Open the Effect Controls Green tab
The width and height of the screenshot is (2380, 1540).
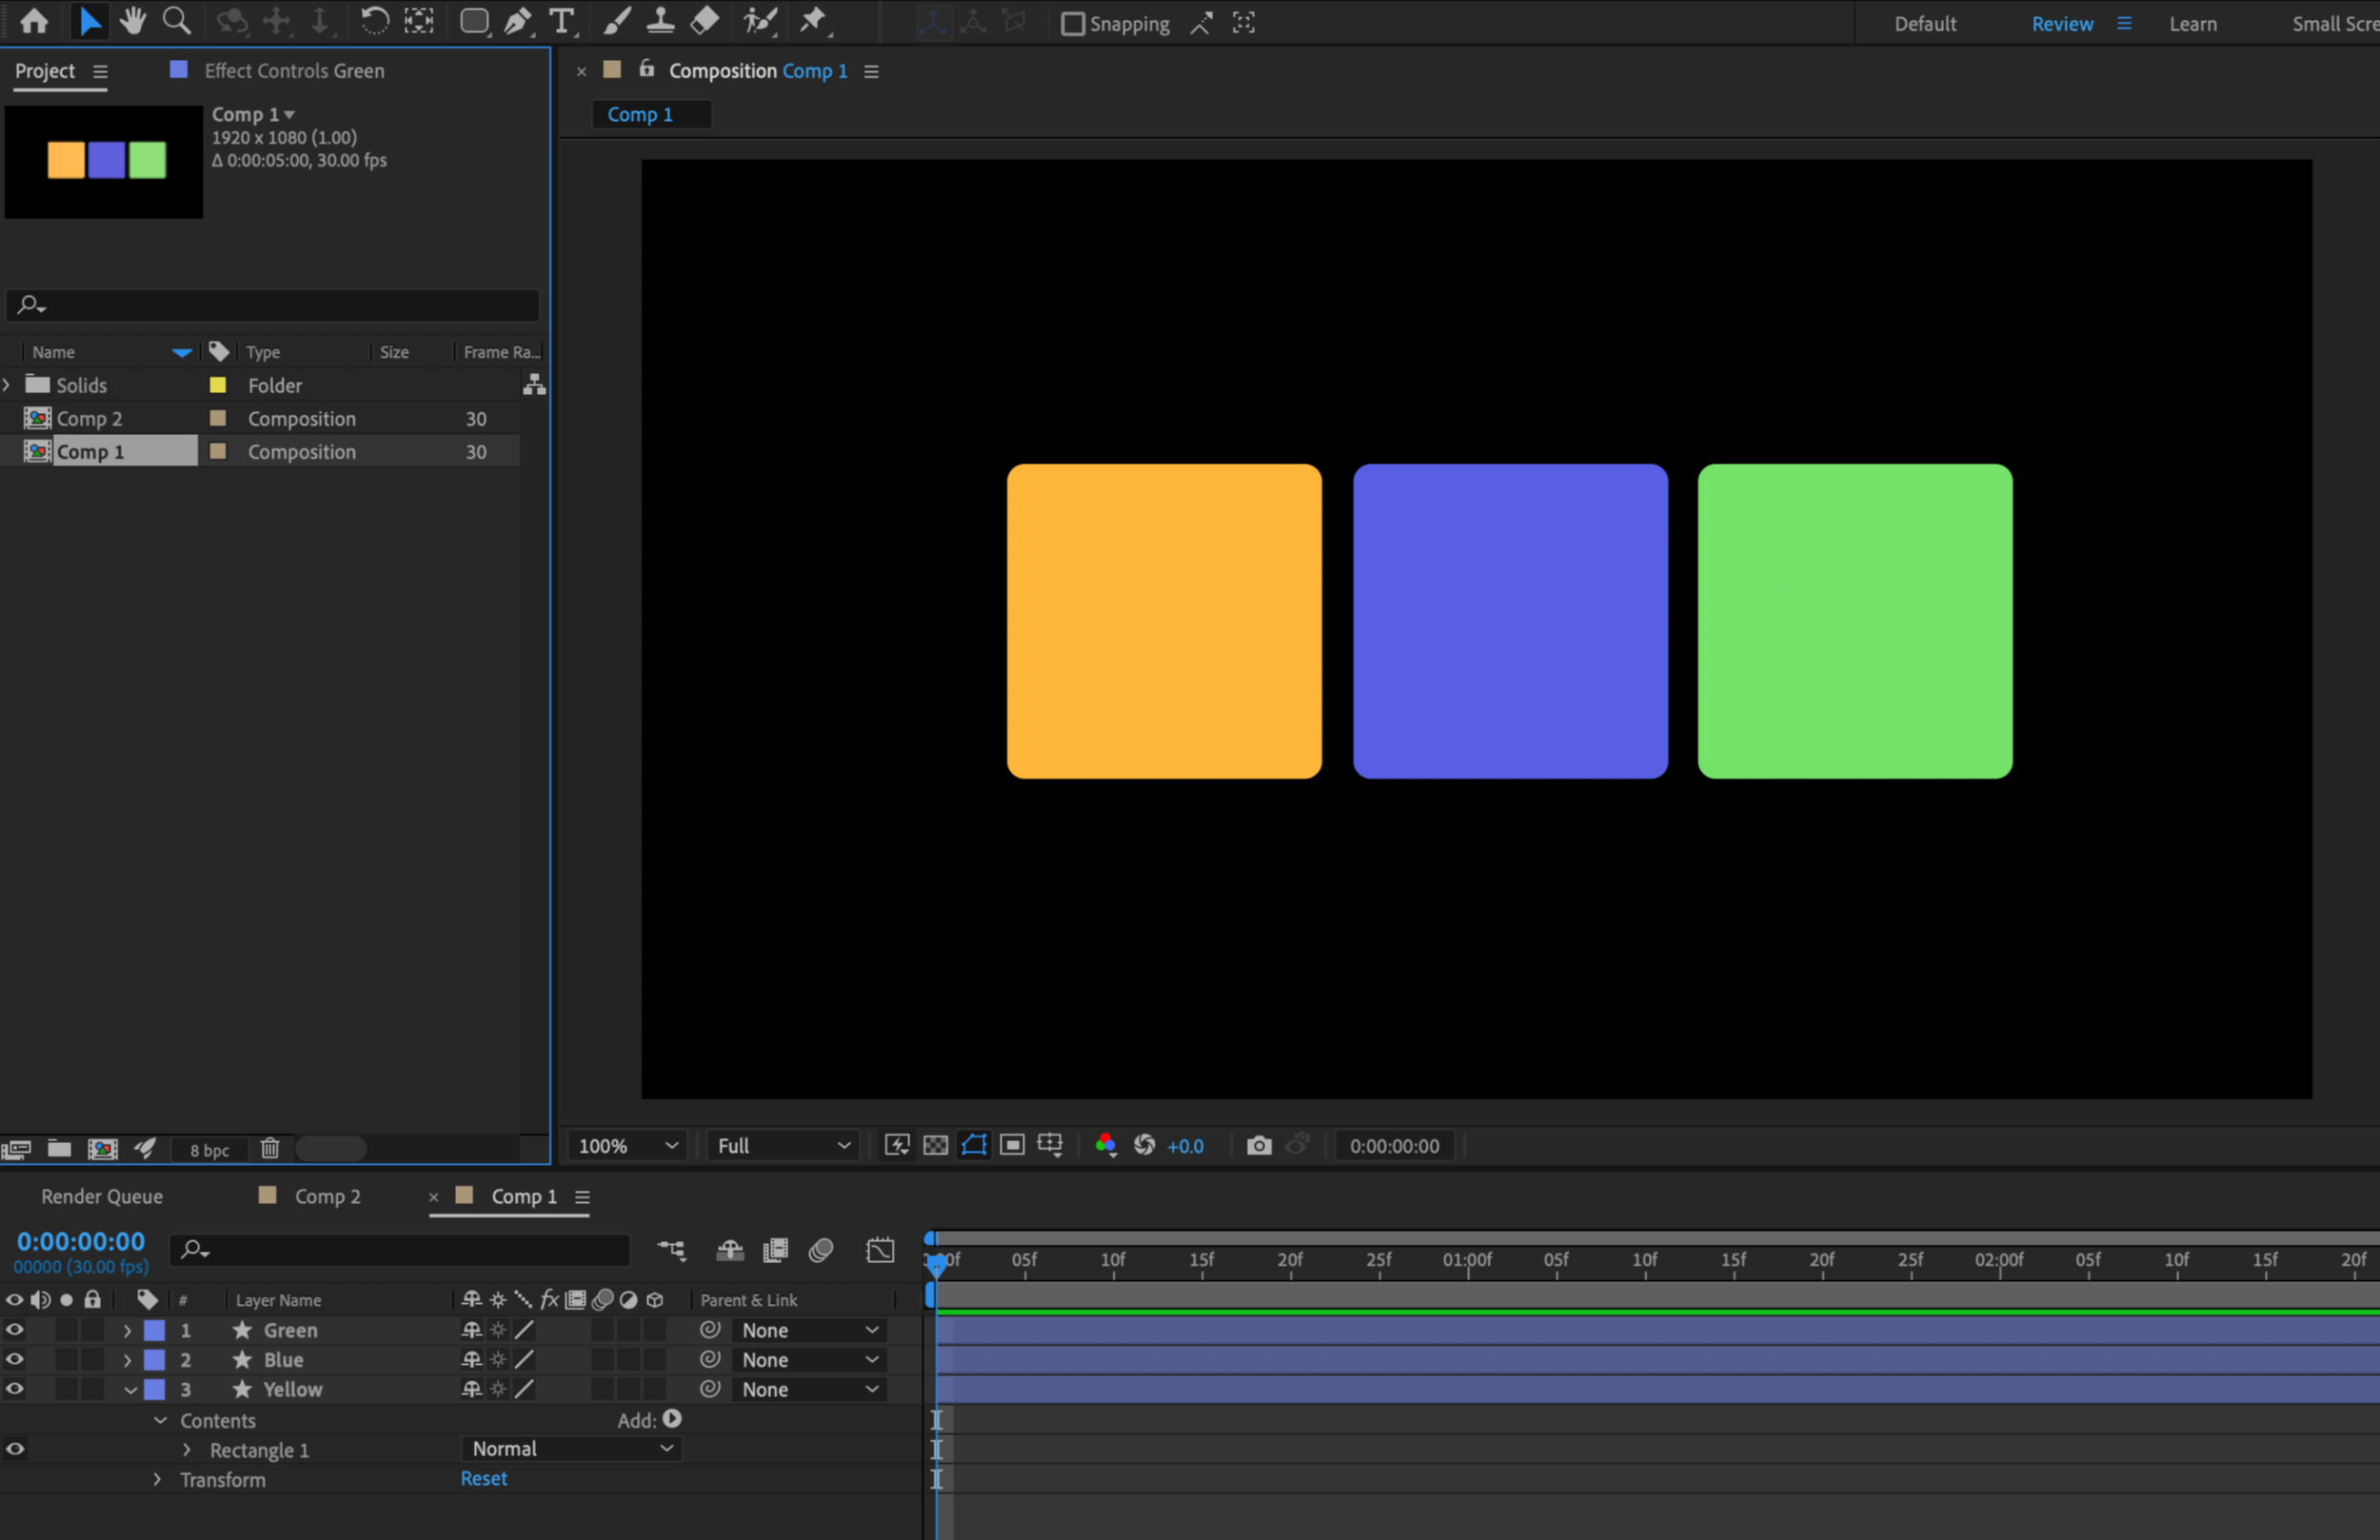click(x=294, y=71)
